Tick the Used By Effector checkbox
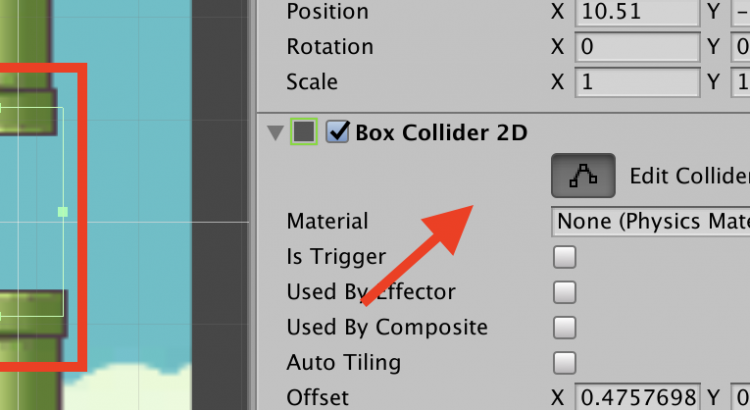 tap(565, 292)
